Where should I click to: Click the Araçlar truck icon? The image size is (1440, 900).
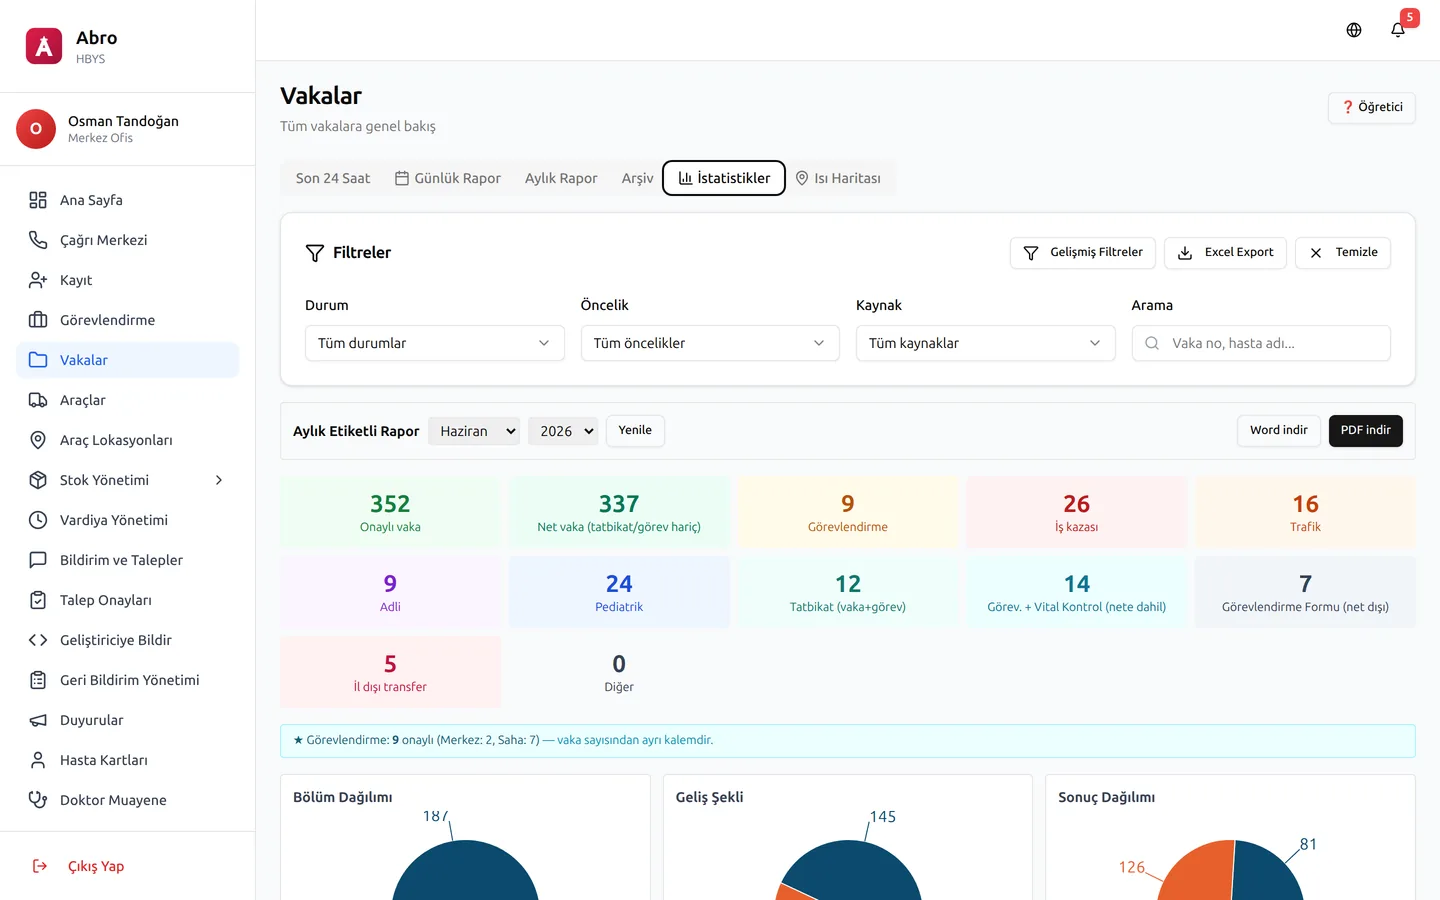coord(38,400)
